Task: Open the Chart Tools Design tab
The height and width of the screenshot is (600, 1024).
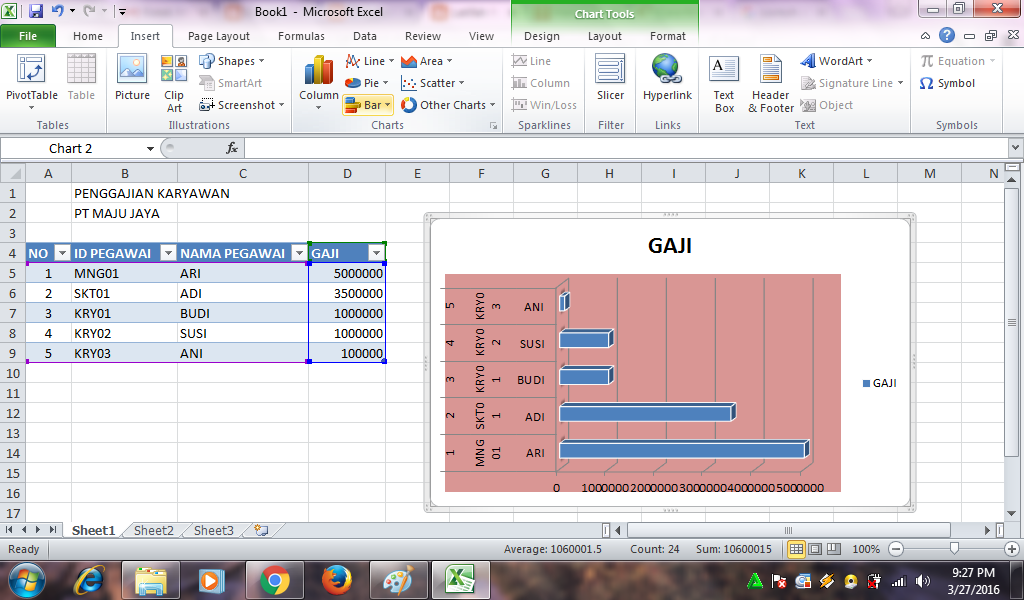Action: click(x=541, y=35)
